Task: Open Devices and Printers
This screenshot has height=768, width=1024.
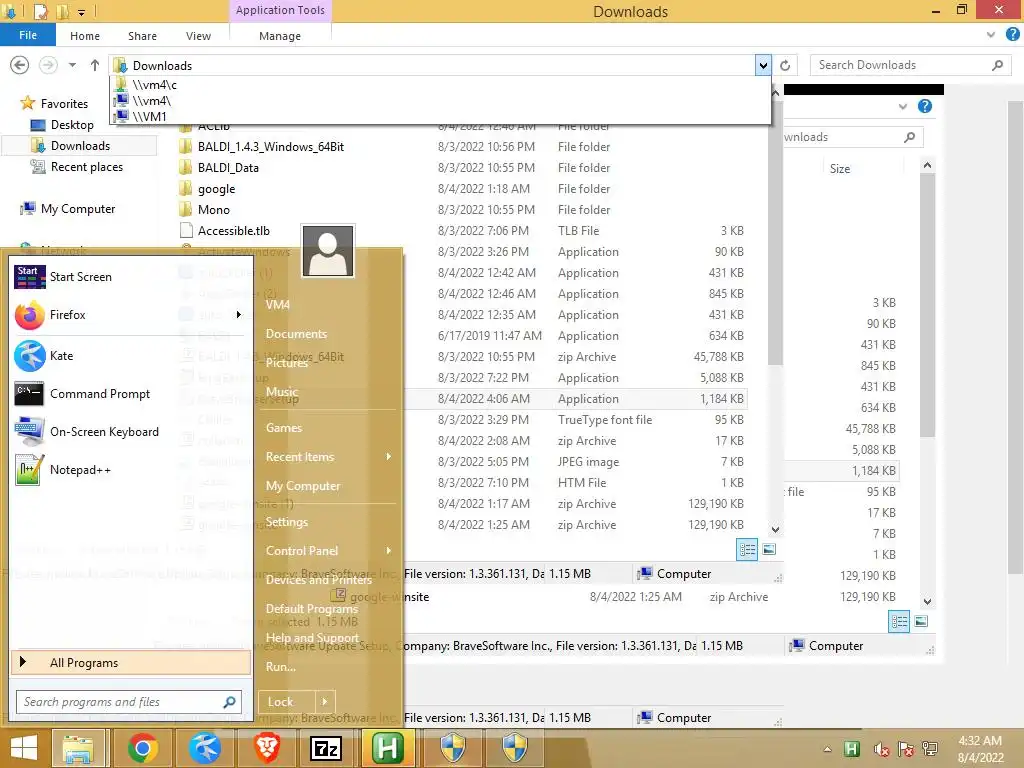Action: coord(319,579)
